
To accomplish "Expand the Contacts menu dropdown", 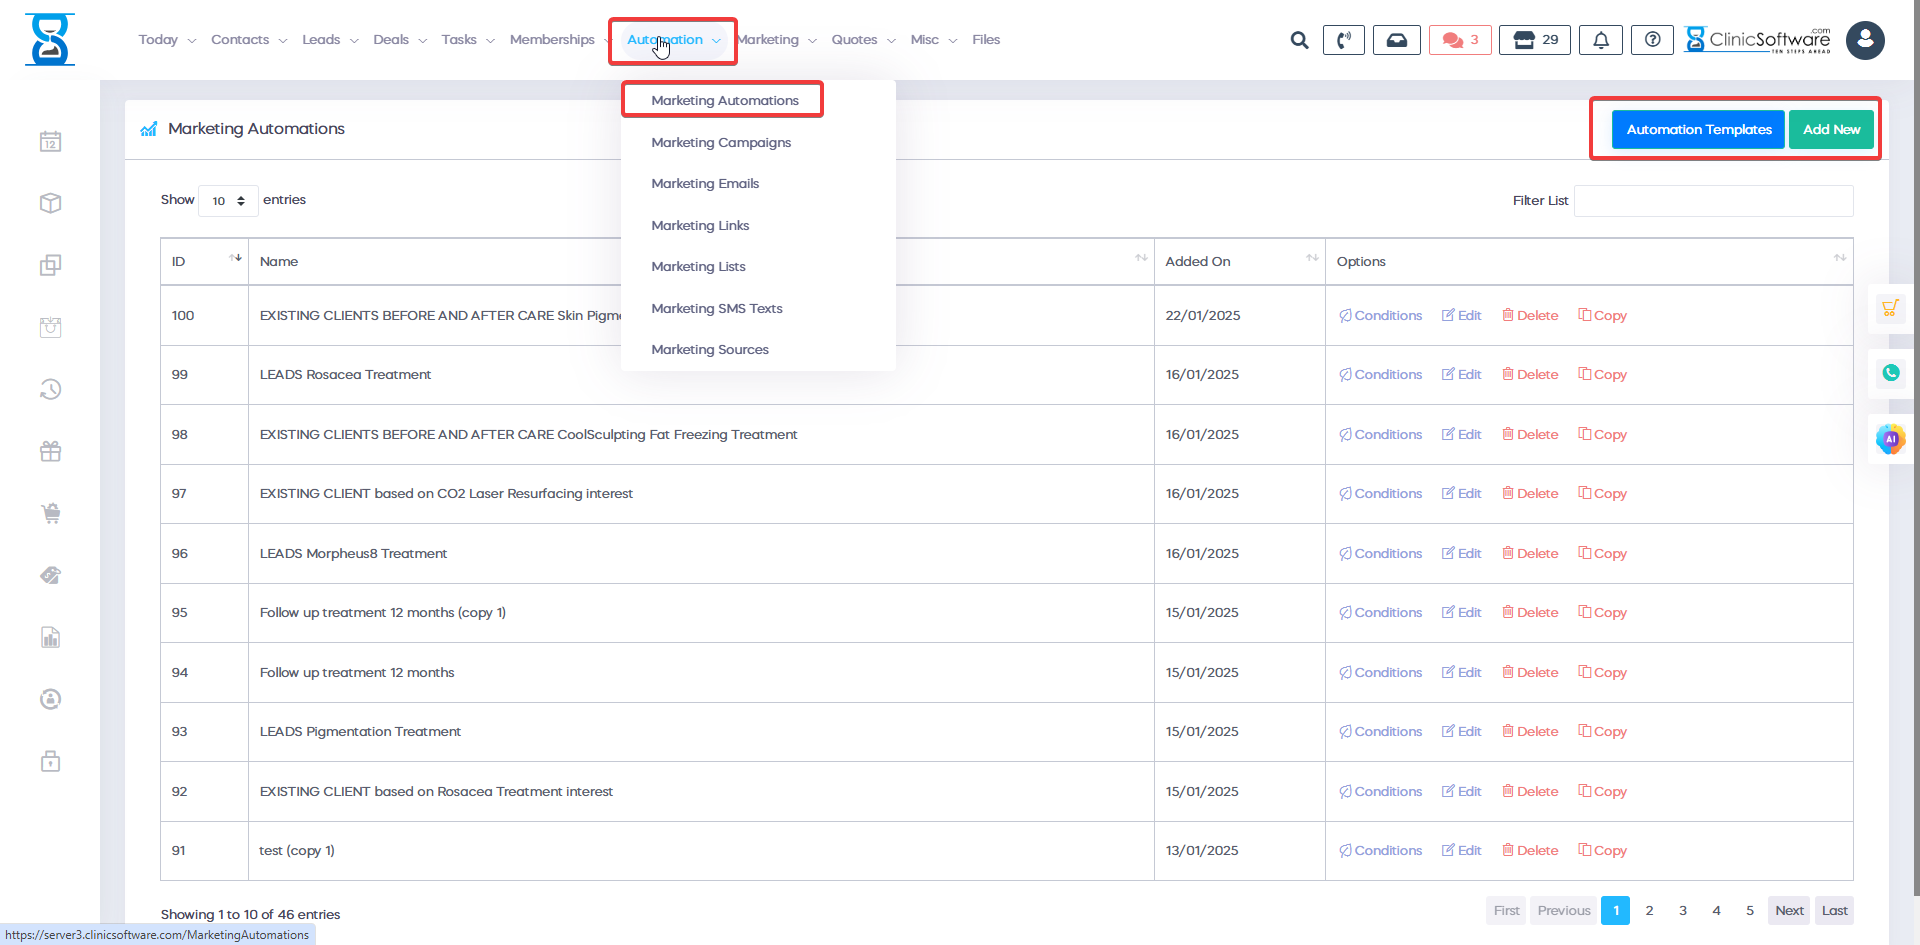I will (248, 40).
